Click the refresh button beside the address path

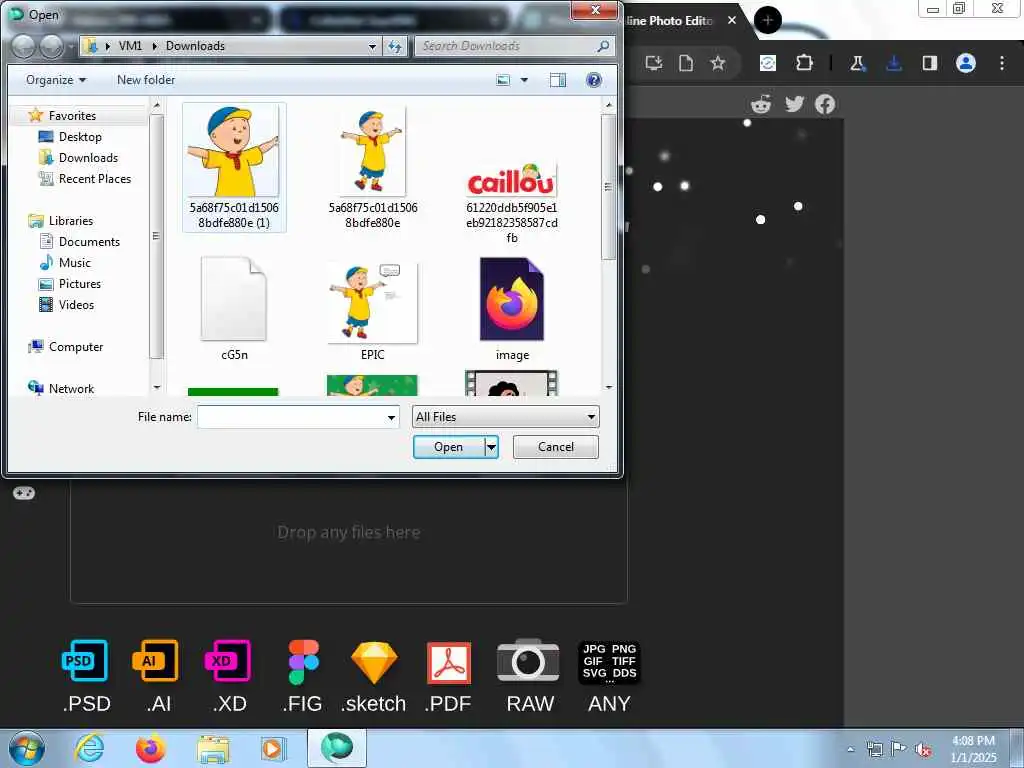(394, 46)
